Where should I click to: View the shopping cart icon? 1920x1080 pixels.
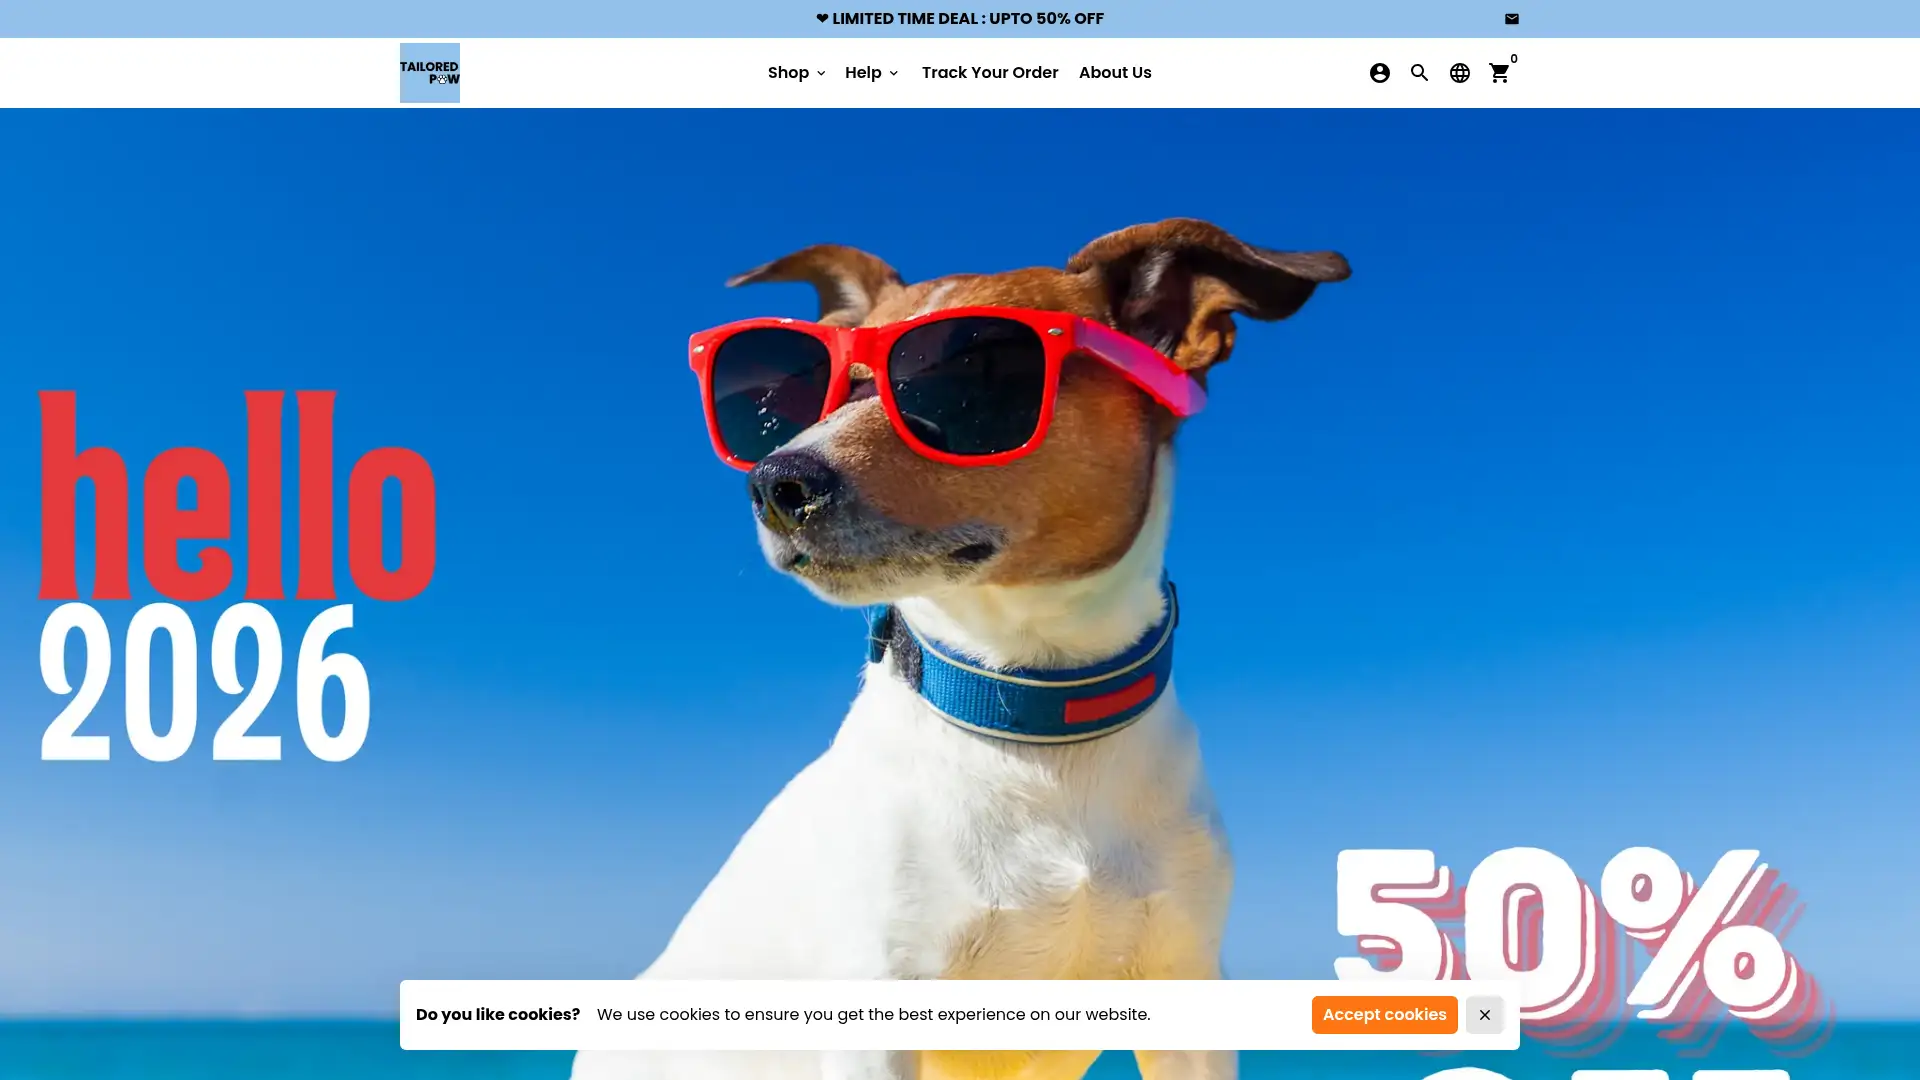click(x=1499, y=73)
